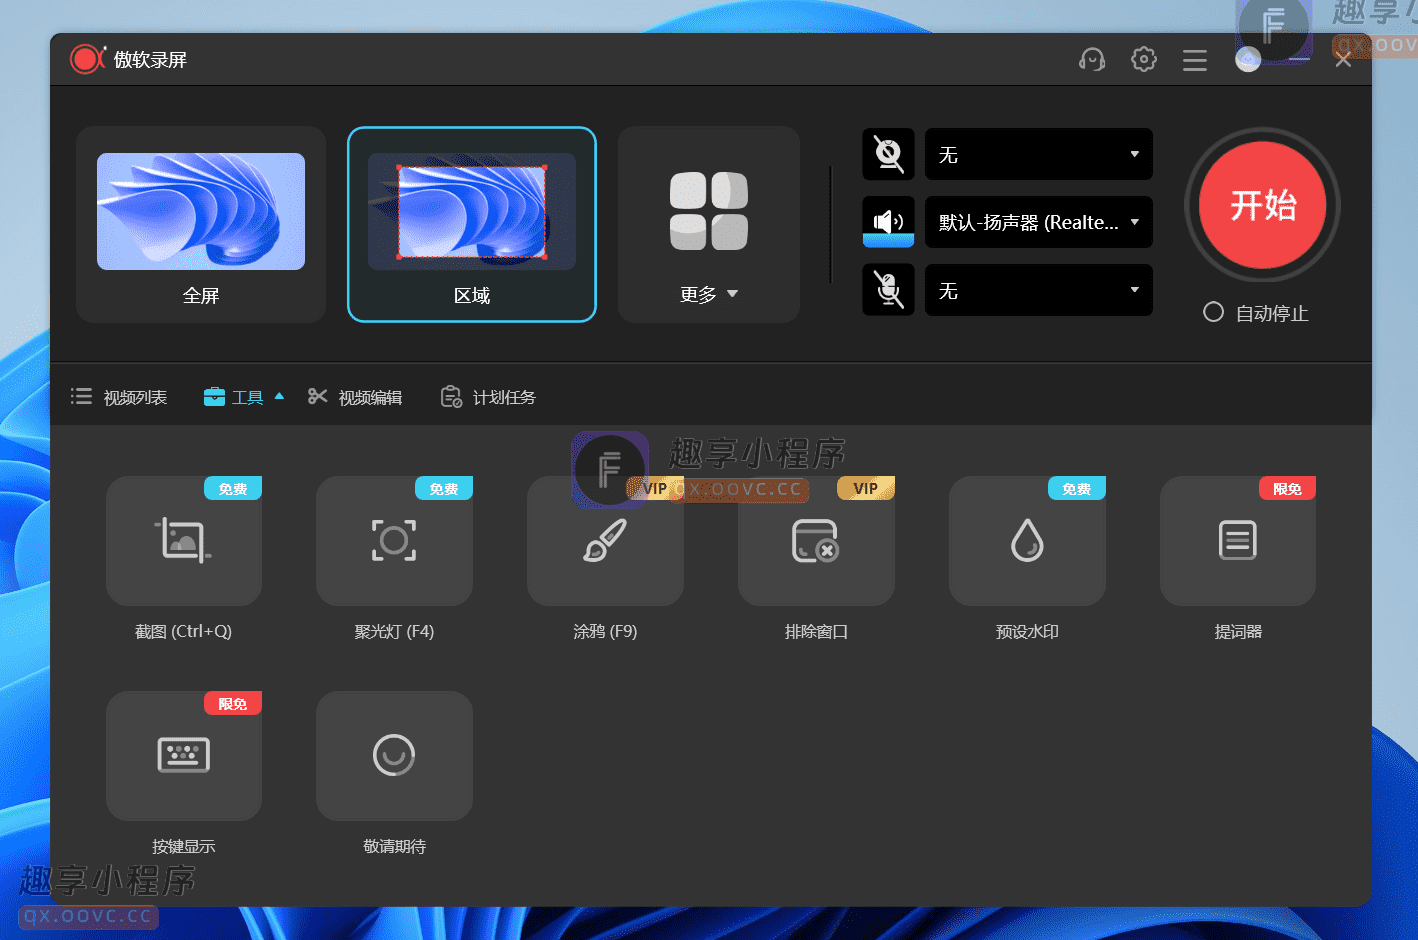Click the 涂鸦 (F9) label
Screen dimensions: 1418x940
click(x=605, y=632)
